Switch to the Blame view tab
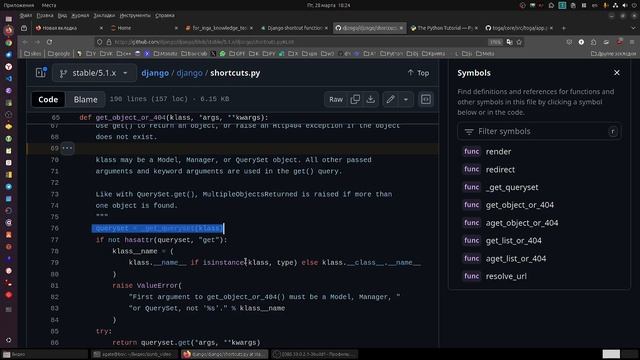 (85, 99)
